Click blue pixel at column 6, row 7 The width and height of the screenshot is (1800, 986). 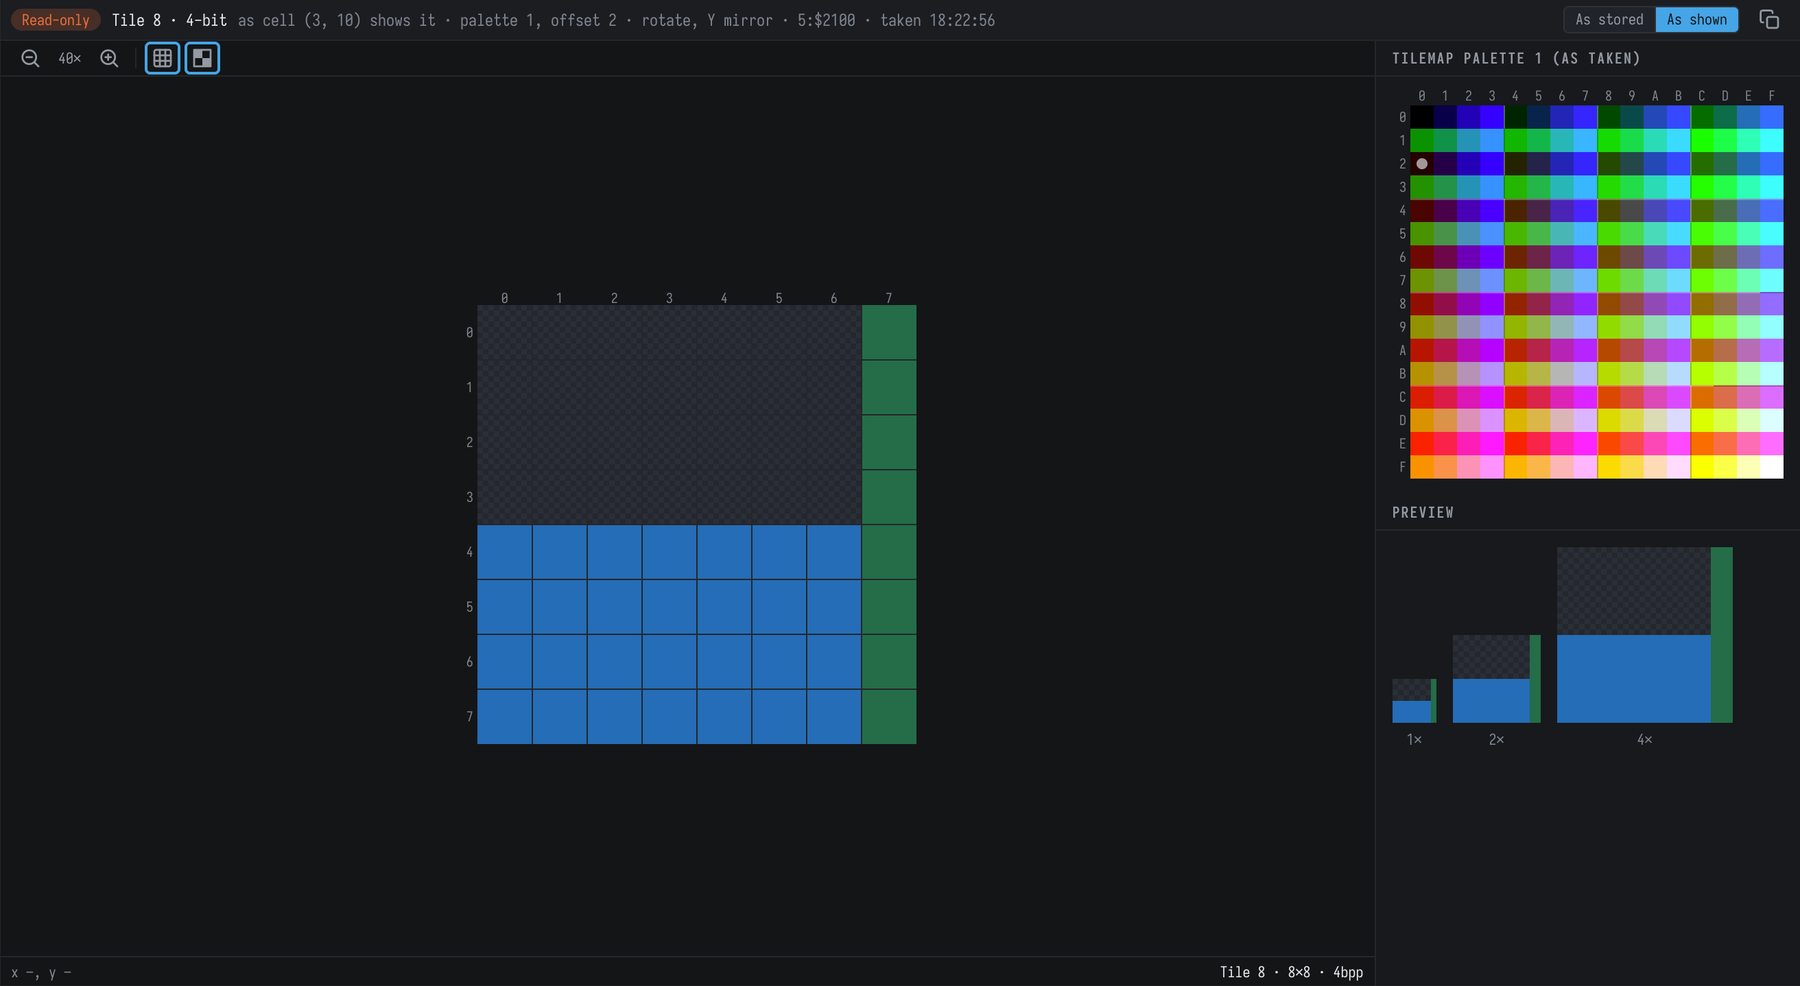[834, 717]
